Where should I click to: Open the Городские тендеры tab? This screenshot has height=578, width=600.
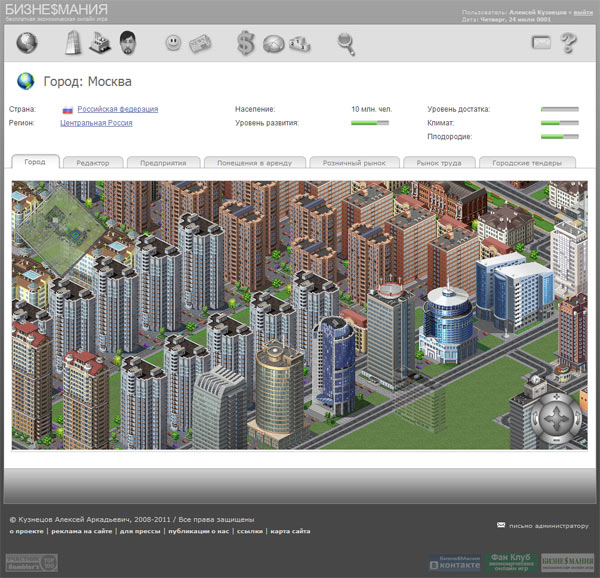point(527,162)
